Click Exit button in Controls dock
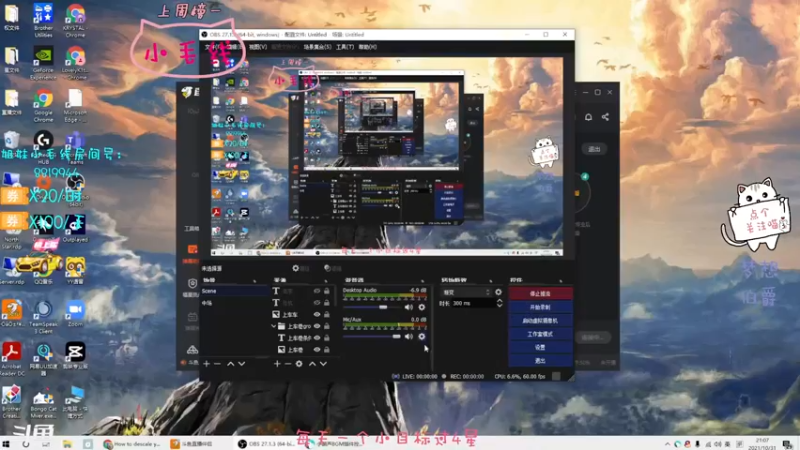This screenshot has width=800, height=450. [540, 360]
